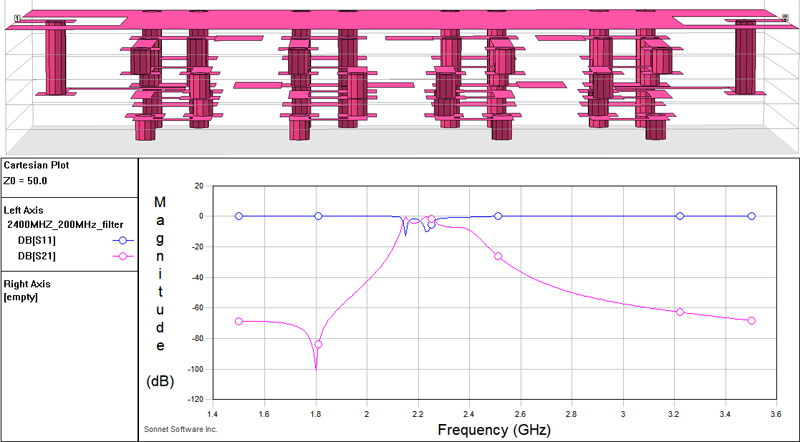Click the Sonnet Software Inc. text
Screen dimensions: 800x442
(x=181, y=429)
